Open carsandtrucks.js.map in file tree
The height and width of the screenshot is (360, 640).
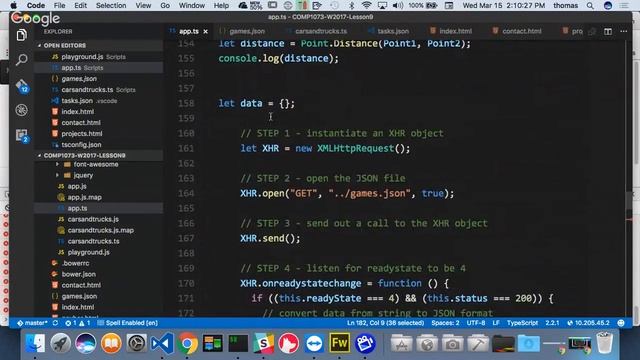coord(99,230)
